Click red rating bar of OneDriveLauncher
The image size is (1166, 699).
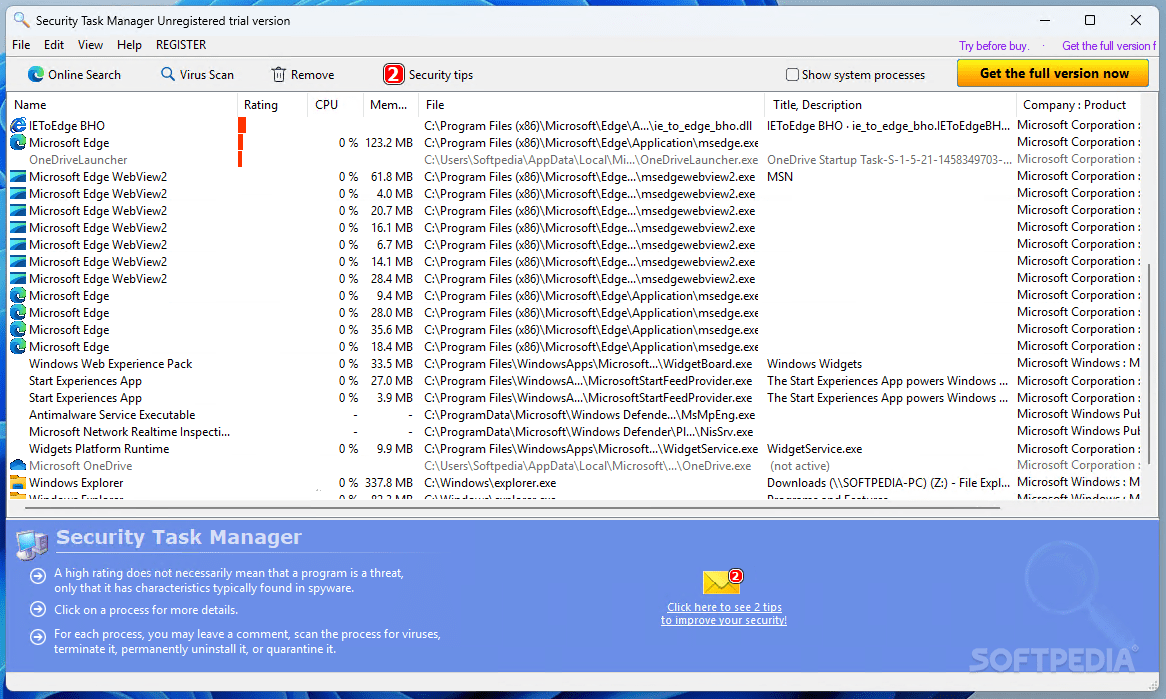(x=239, y=160)
